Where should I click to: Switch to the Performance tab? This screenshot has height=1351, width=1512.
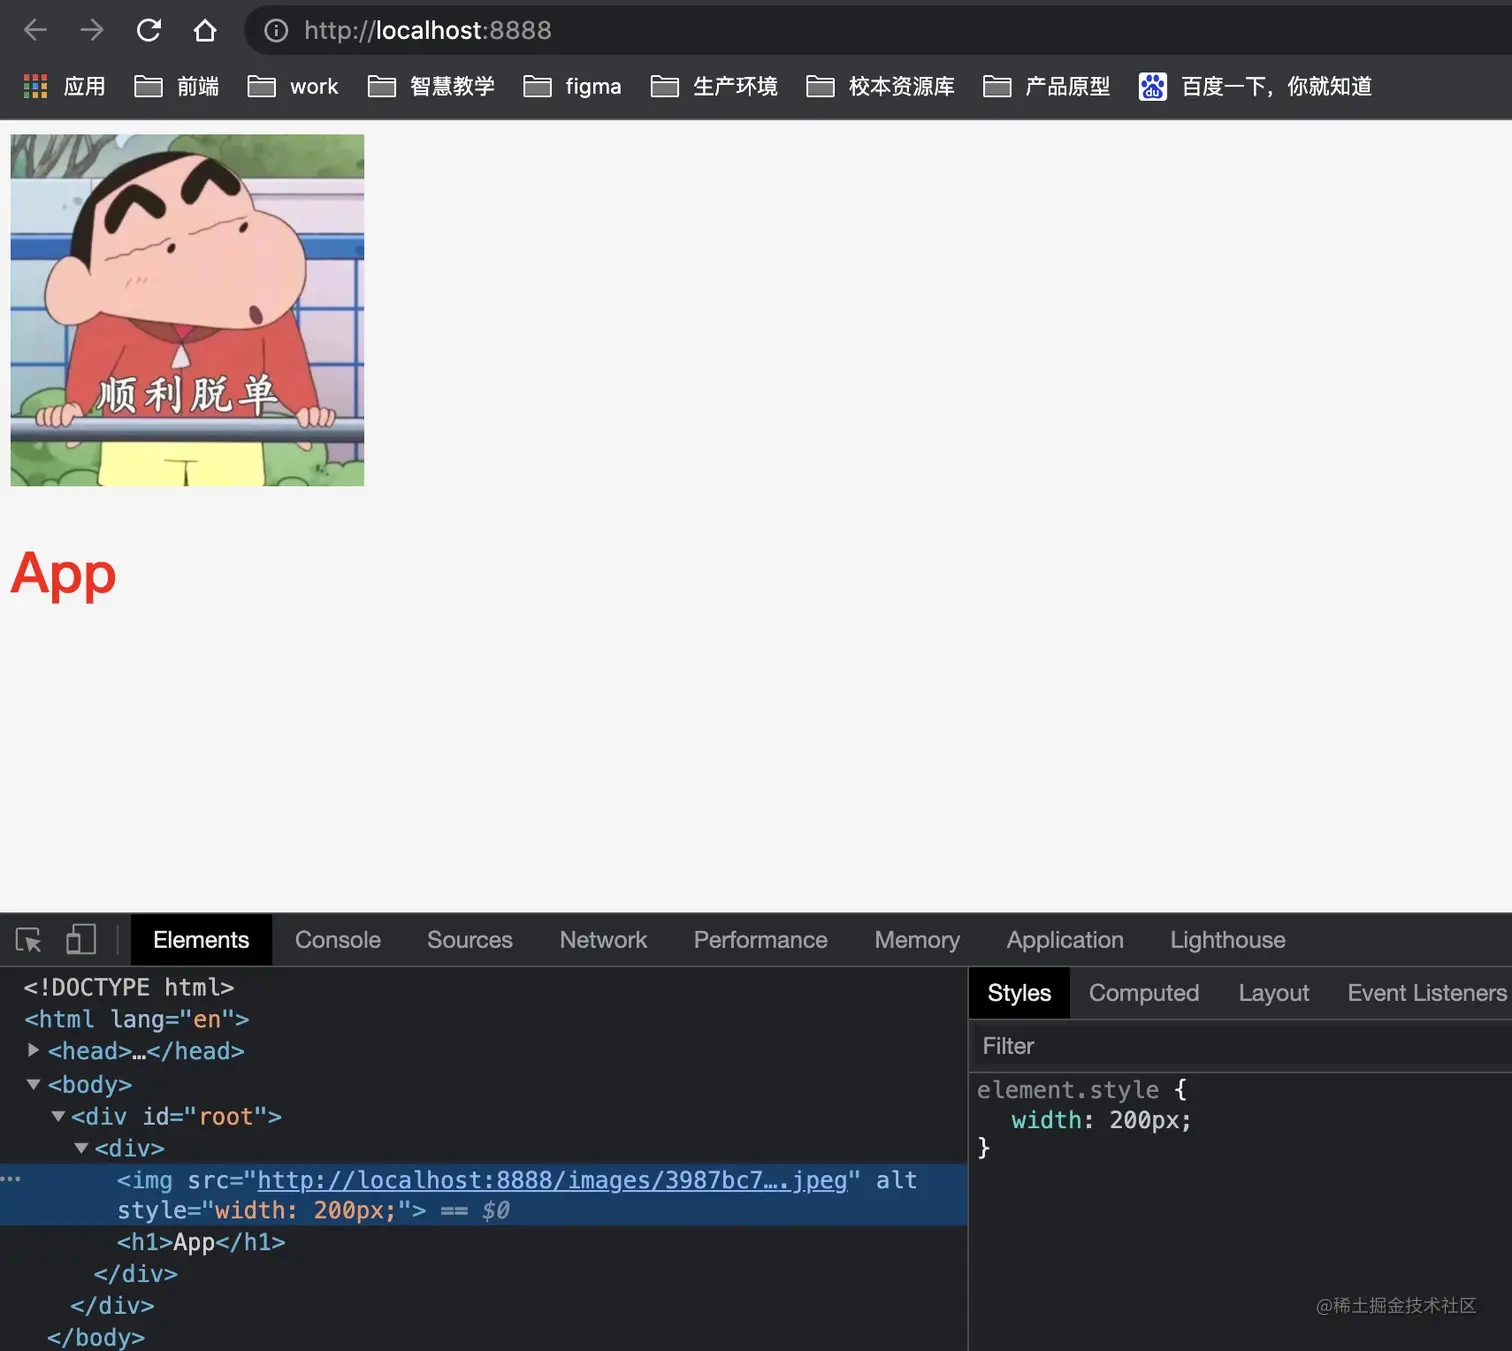(x=761, y=940)
